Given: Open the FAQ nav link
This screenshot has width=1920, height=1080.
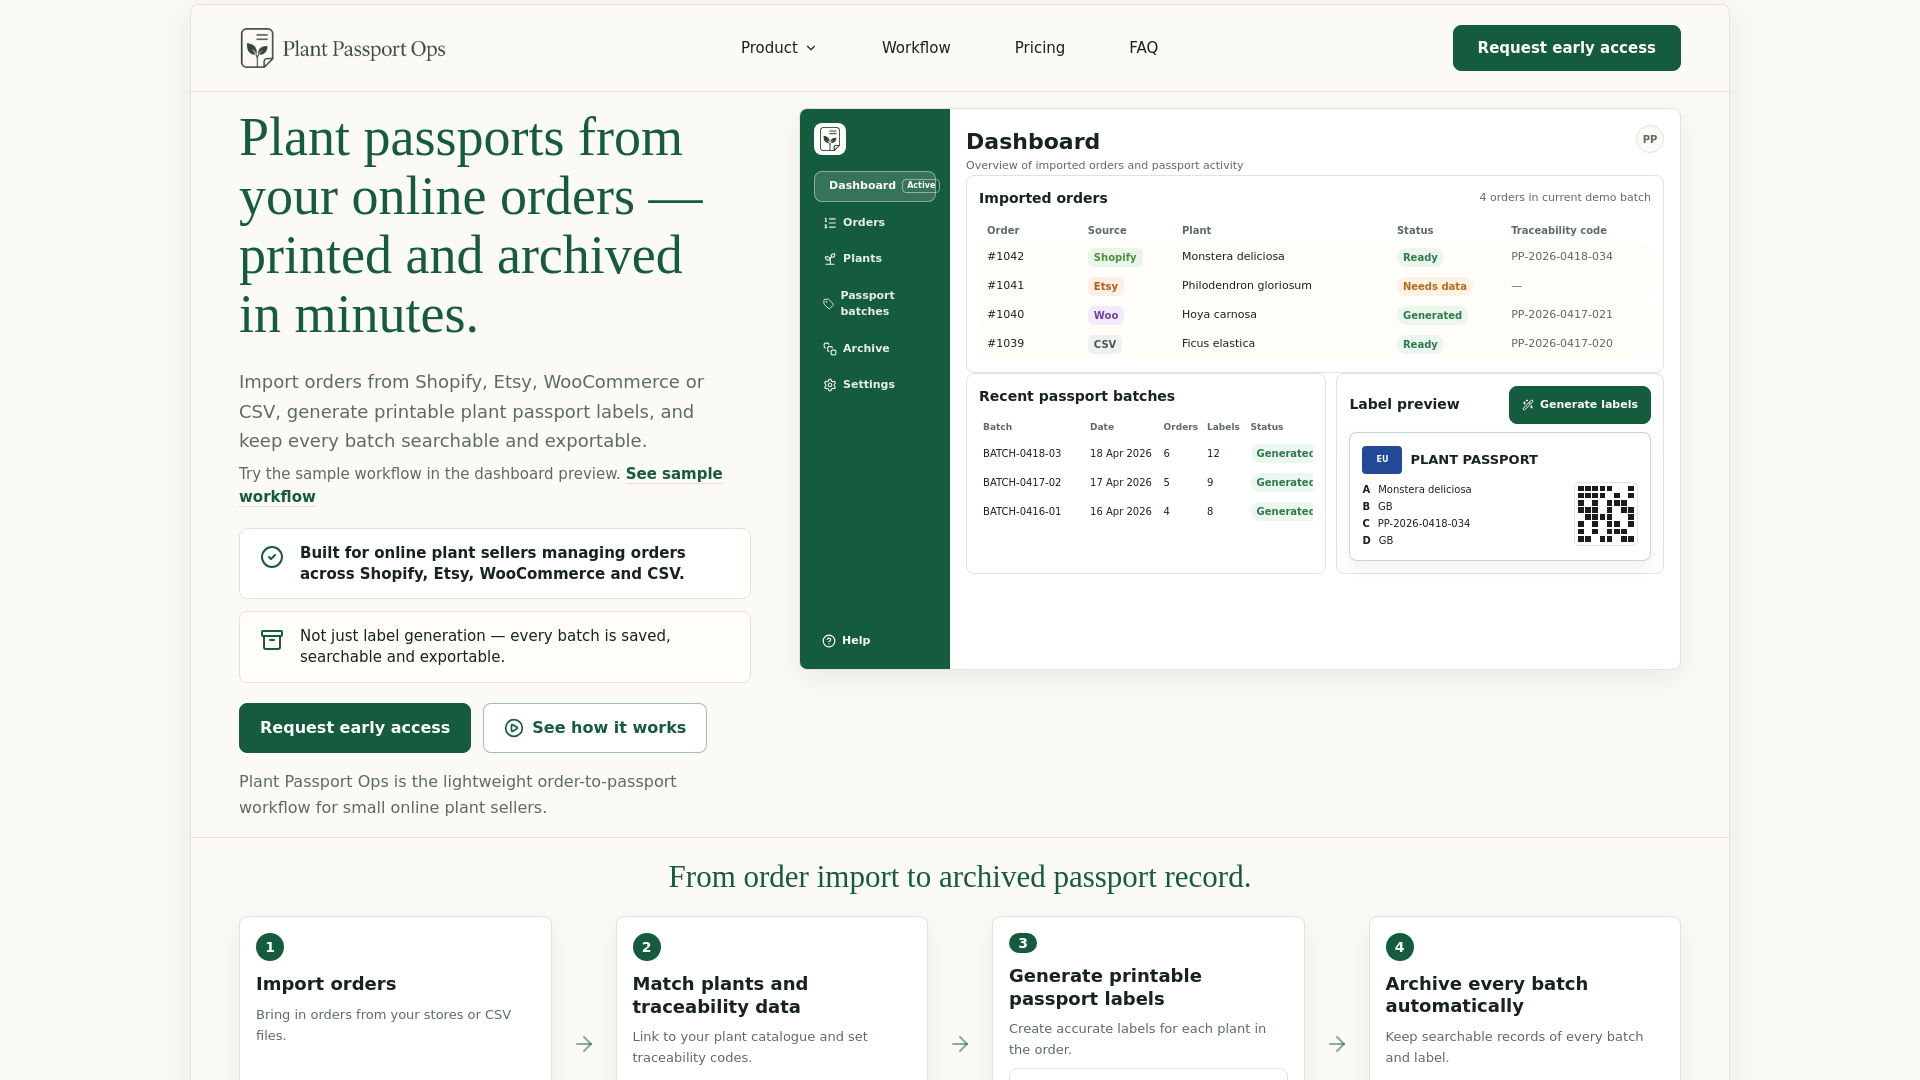Looking at the screenshot, I should 1143,48.
